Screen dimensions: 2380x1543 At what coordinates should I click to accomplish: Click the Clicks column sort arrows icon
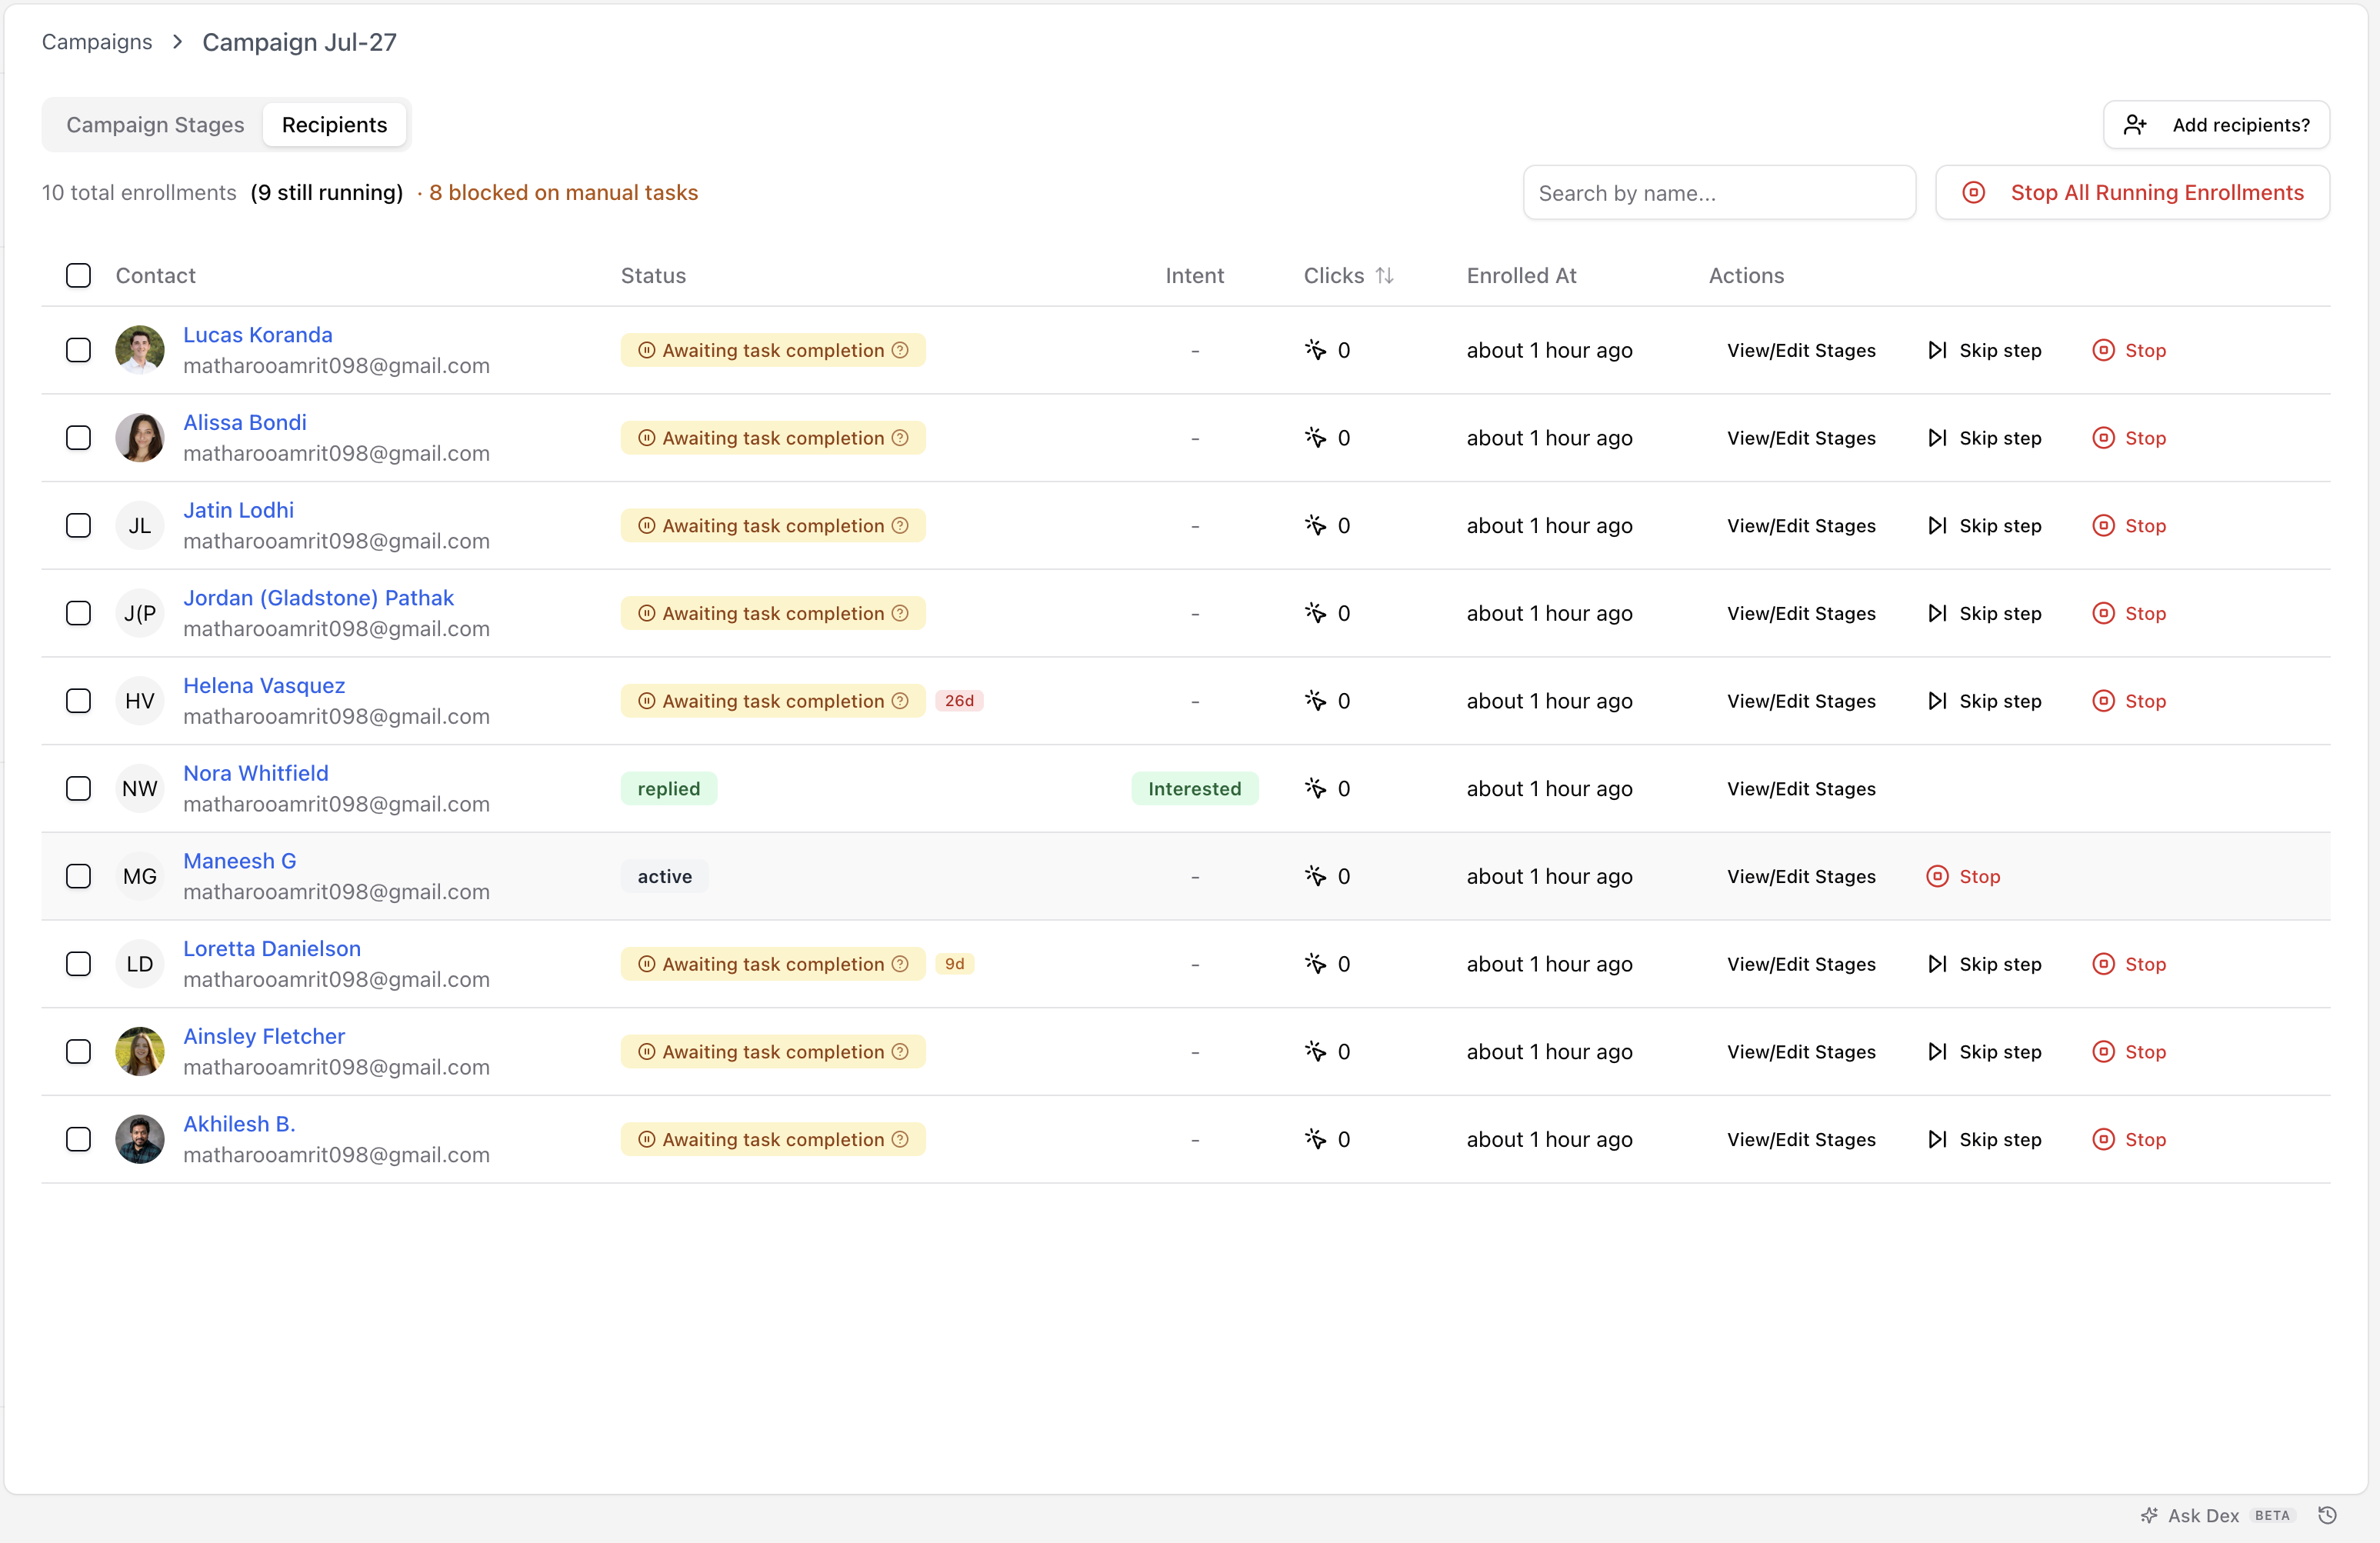1384,275
